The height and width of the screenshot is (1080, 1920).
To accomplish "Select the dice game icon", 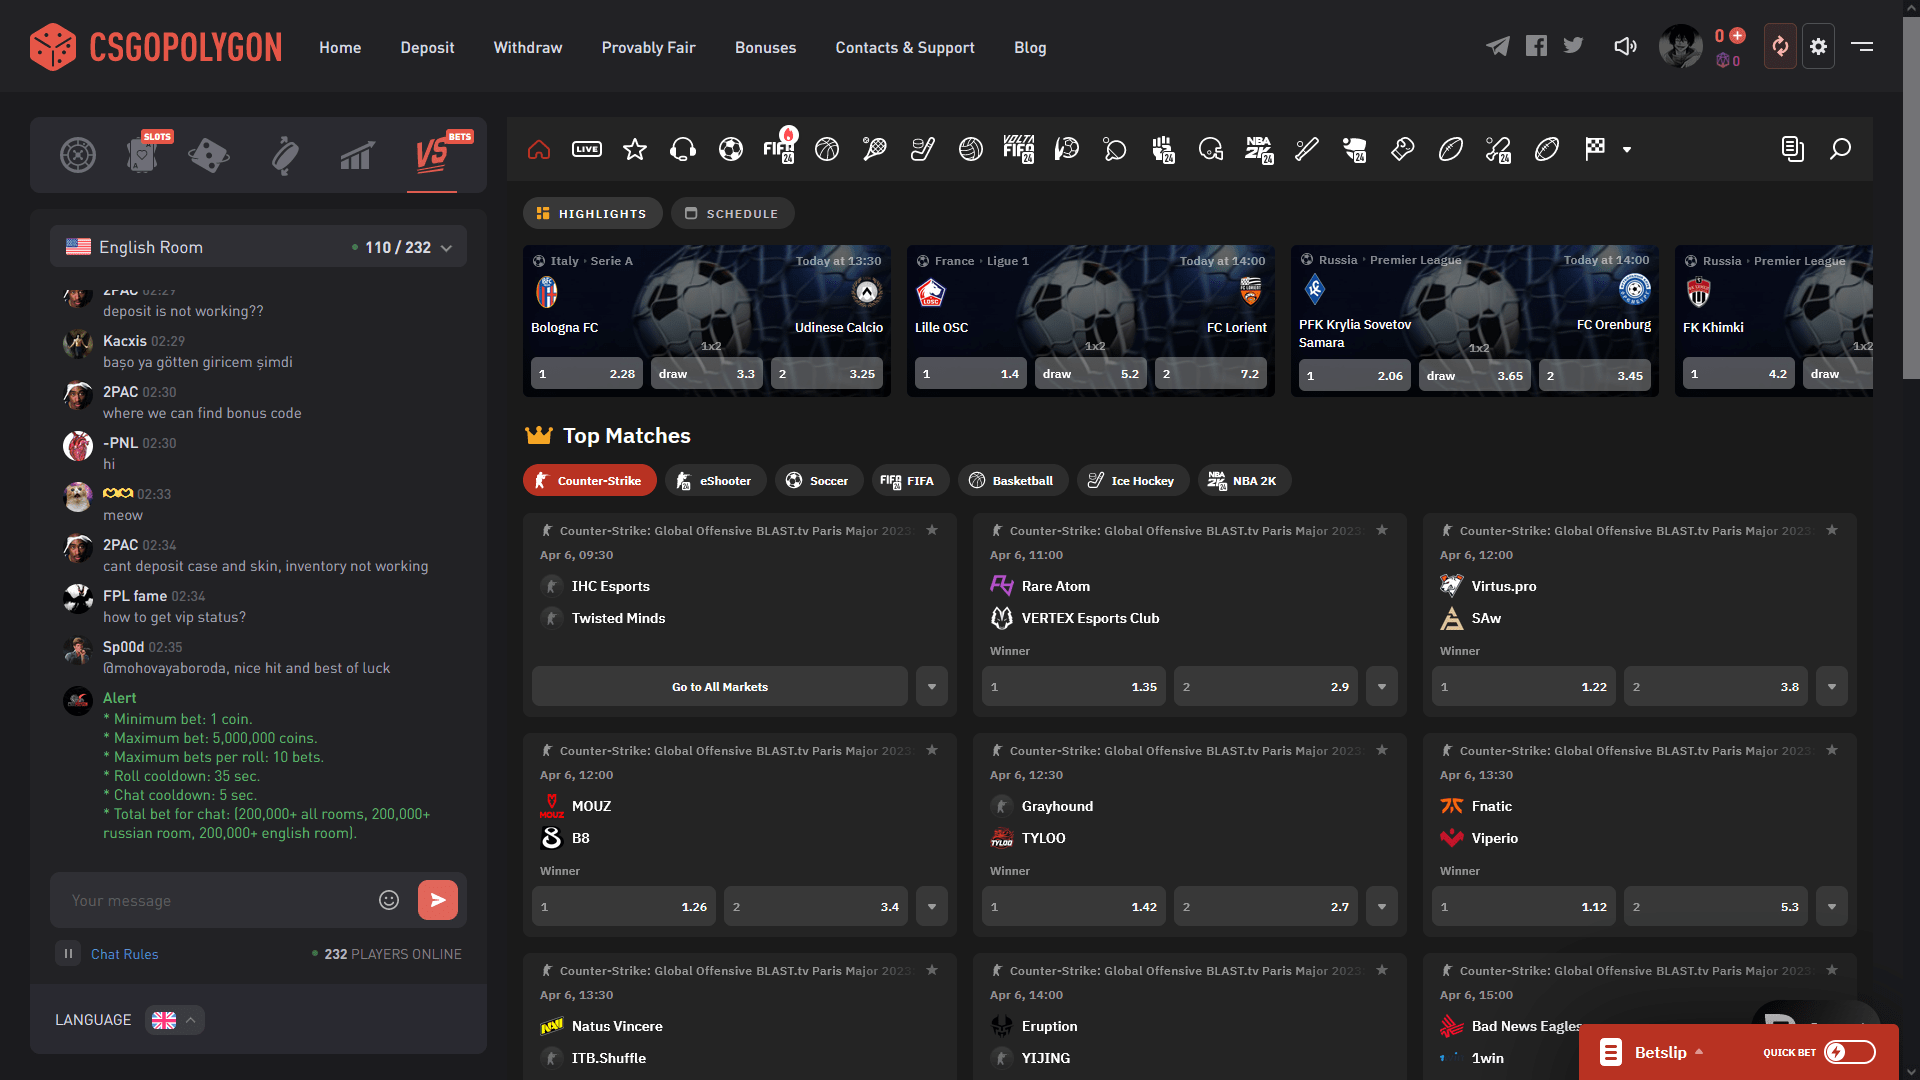I will click(x=209, y=155).
